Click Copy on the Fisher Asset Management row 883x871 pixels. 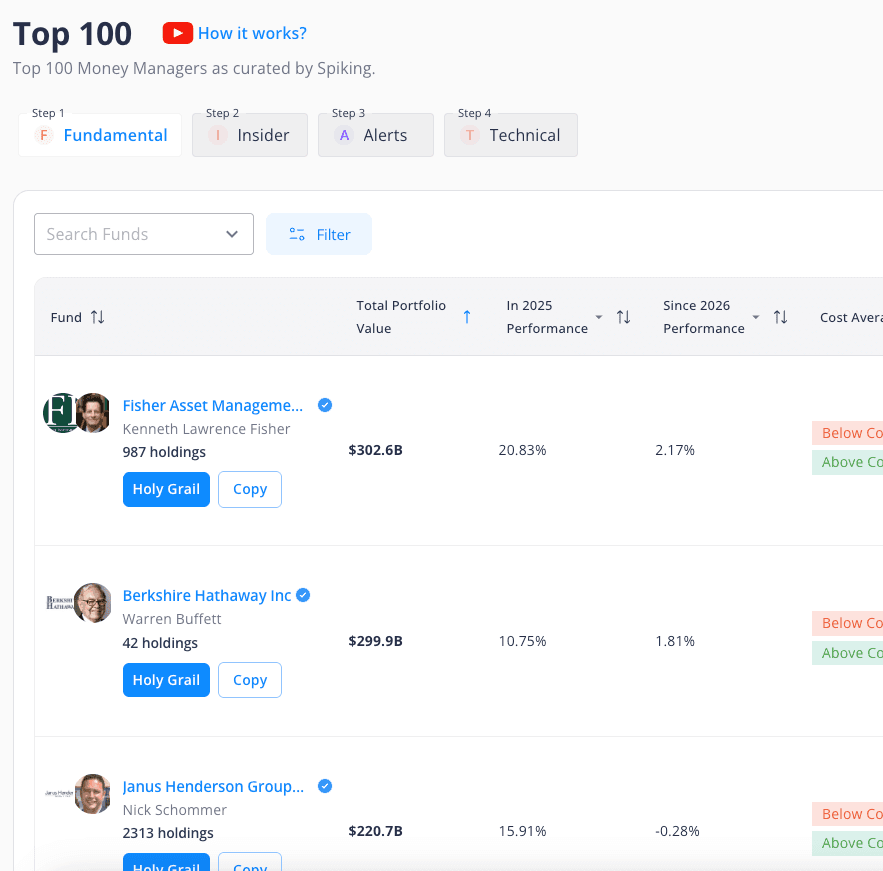click(x=249, y=489)
